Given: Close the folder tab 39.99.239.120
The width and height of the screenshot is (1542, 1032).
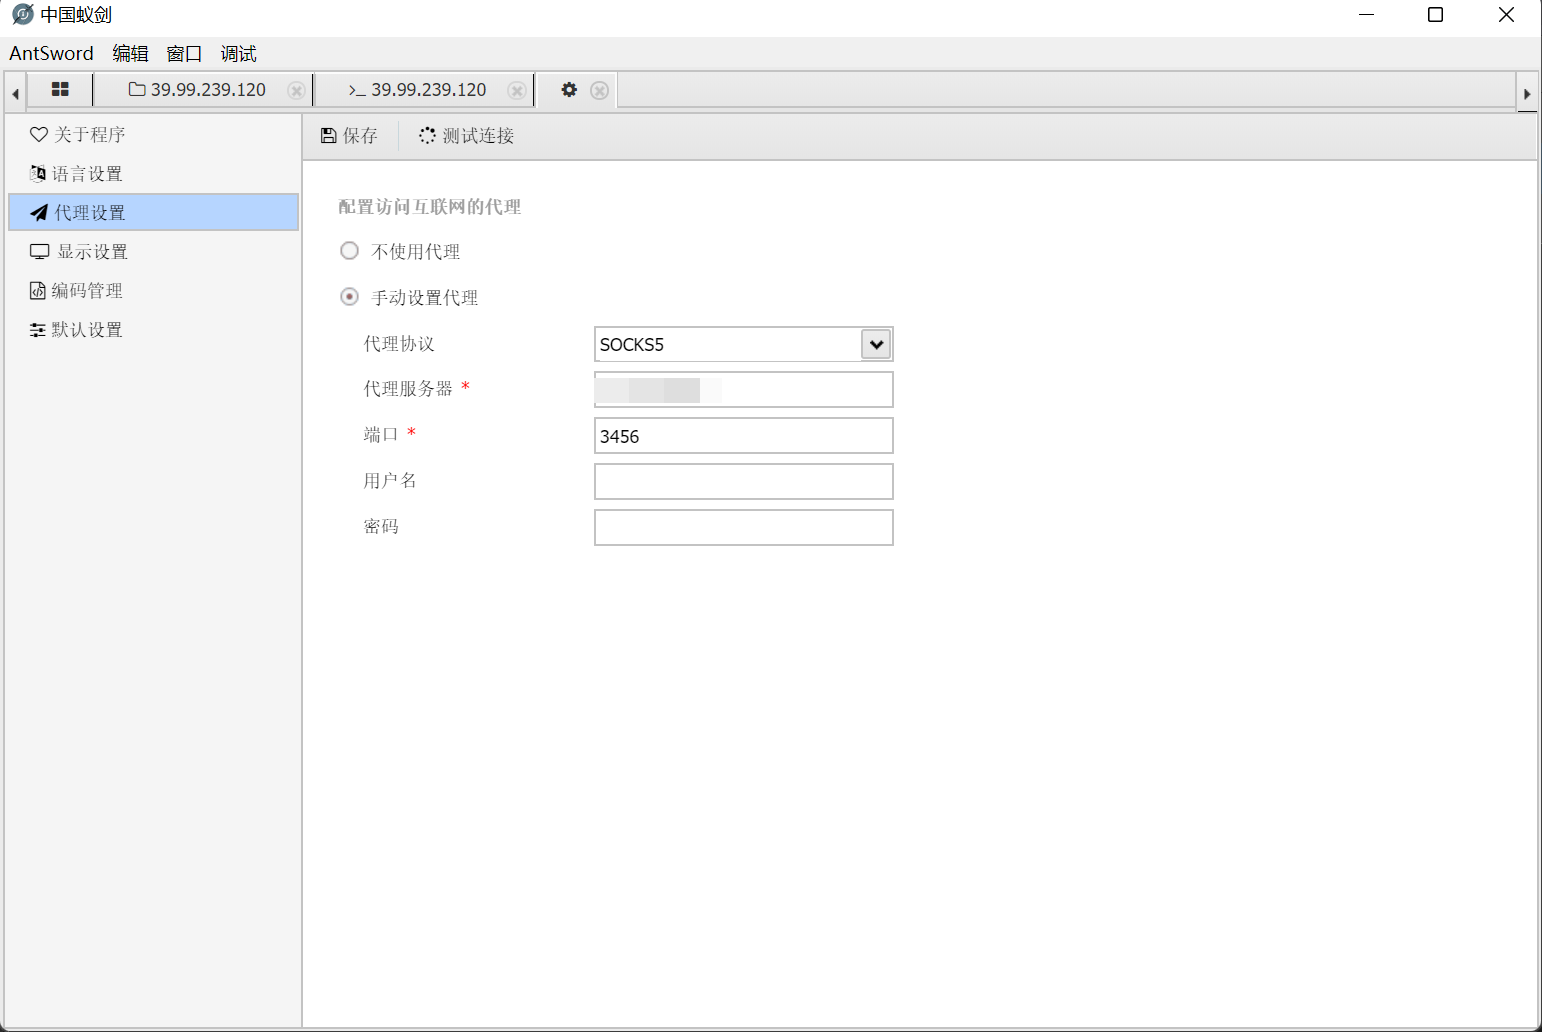Looking at the screenshot, I should 296,91.
